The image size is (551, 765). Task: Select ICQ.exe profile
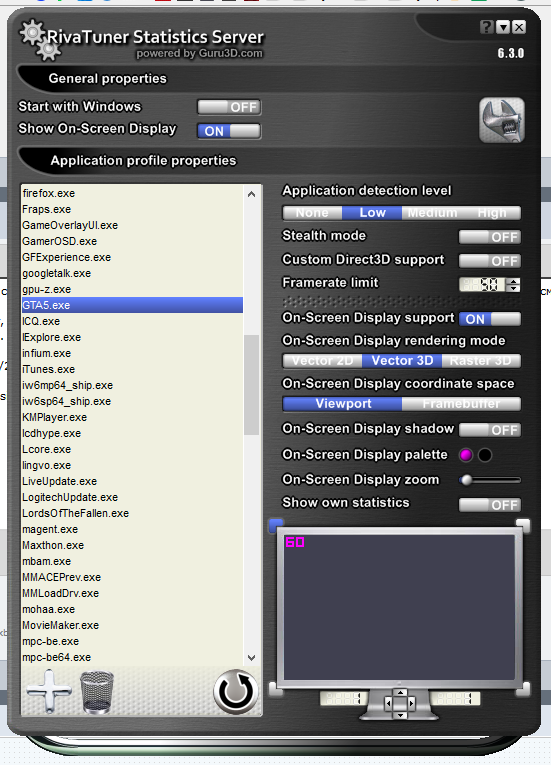tap(132, 322)
